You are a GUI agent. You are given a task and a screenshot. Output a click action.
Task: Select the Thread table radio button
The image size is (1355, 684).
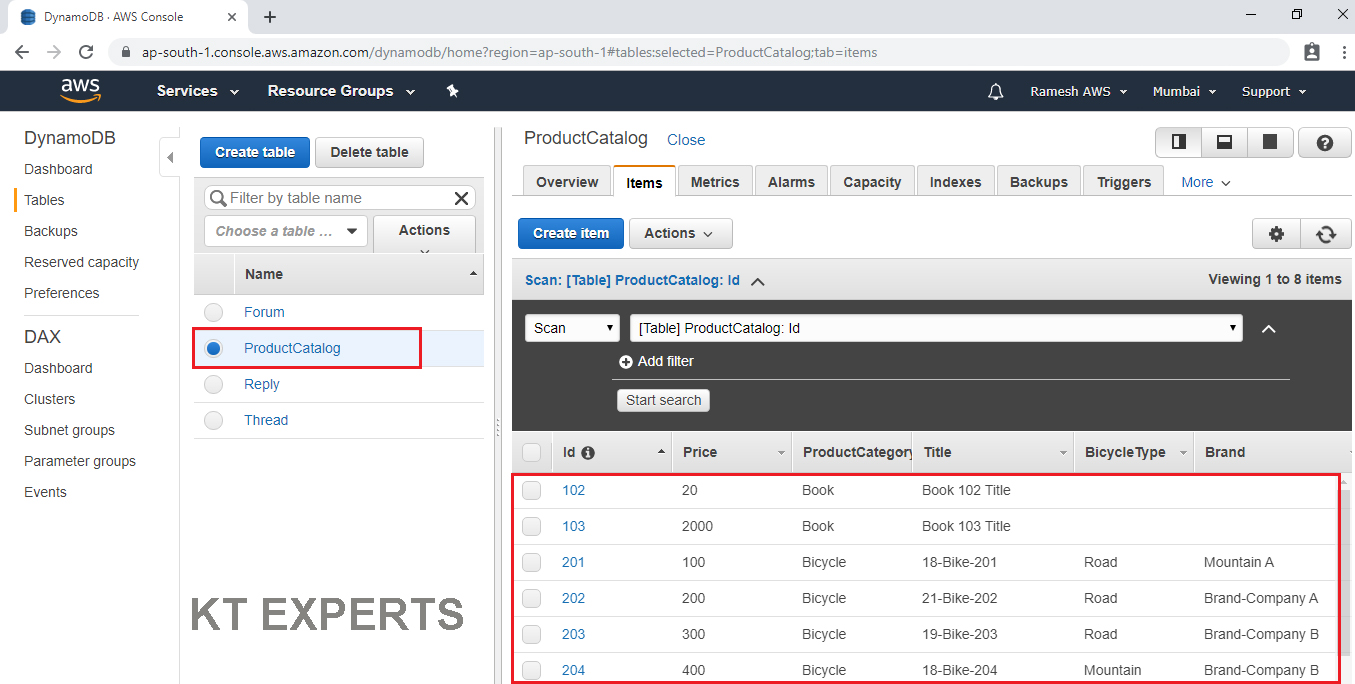pyautogui.click(x=213, y=421)
